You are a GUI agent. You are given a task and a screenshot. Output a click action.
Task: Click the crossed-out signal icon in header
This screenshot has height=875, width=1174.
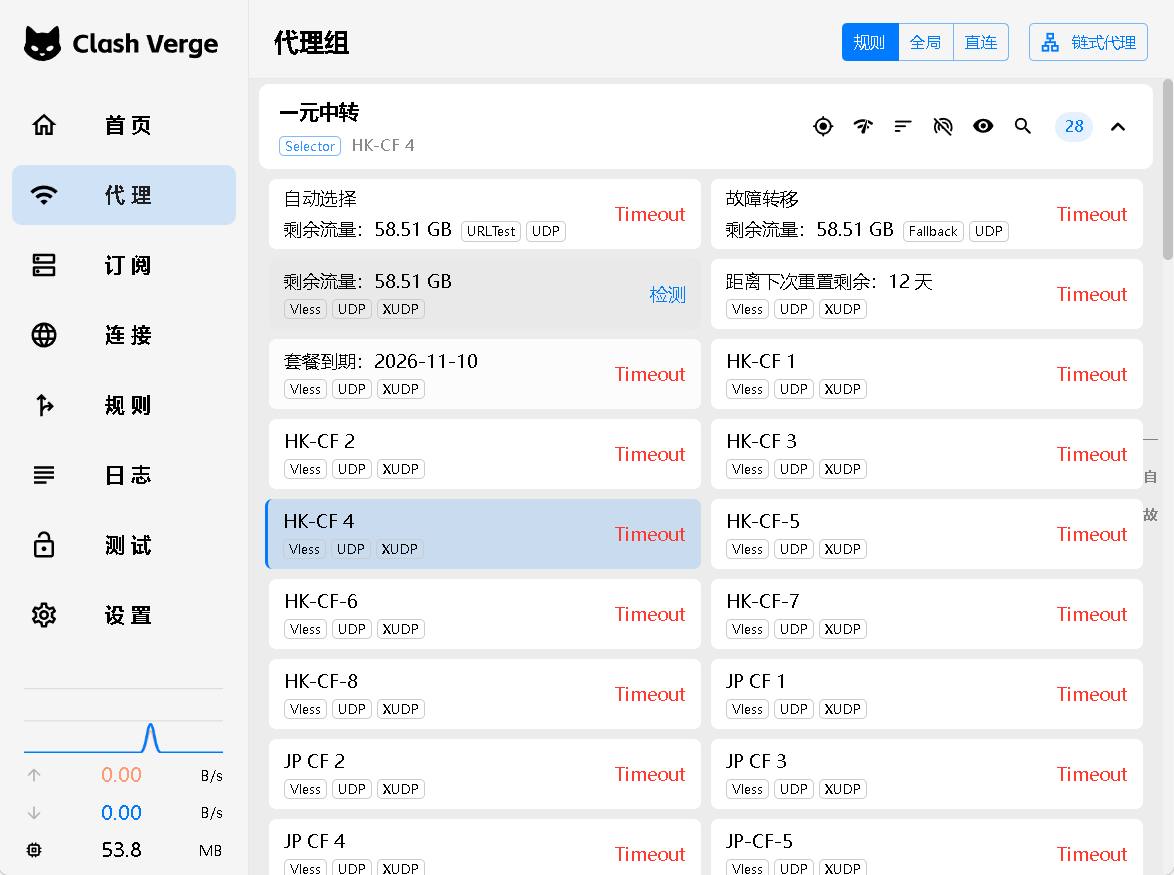click(943, 126)
